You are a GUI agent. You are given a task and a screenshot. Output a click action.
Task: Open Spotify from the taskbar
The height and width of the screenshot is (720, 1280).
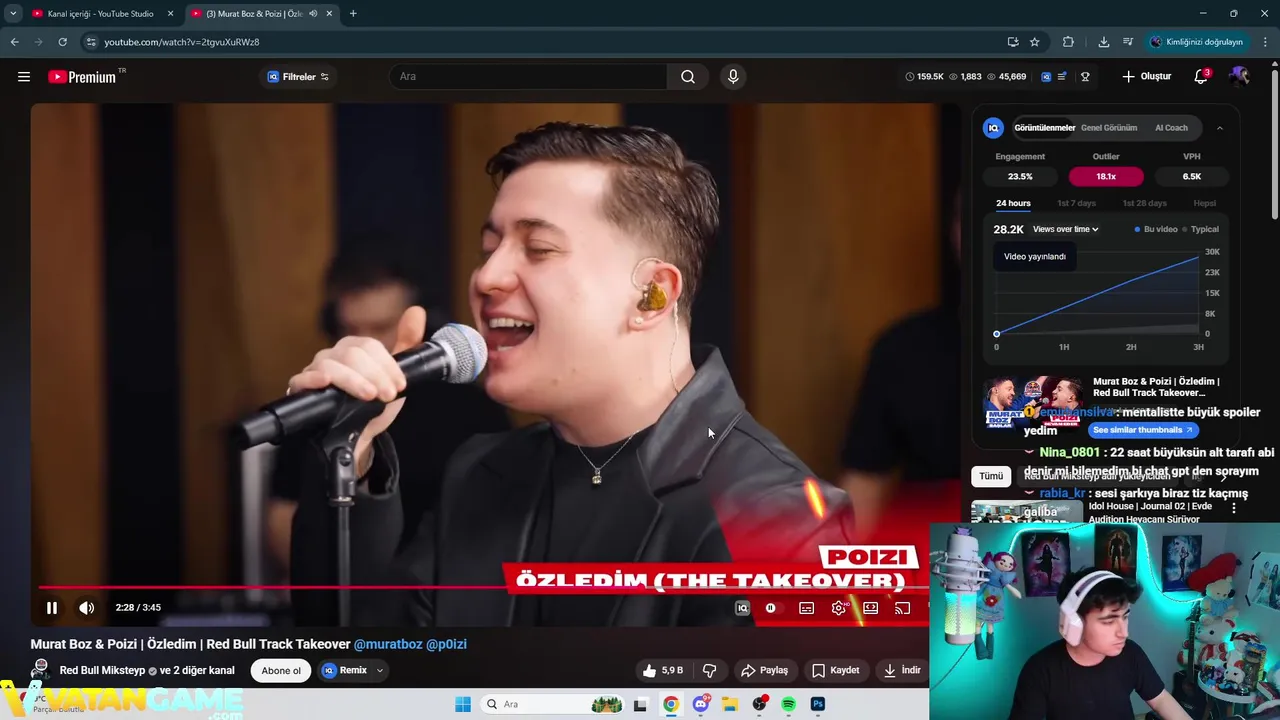coord(788,704)
